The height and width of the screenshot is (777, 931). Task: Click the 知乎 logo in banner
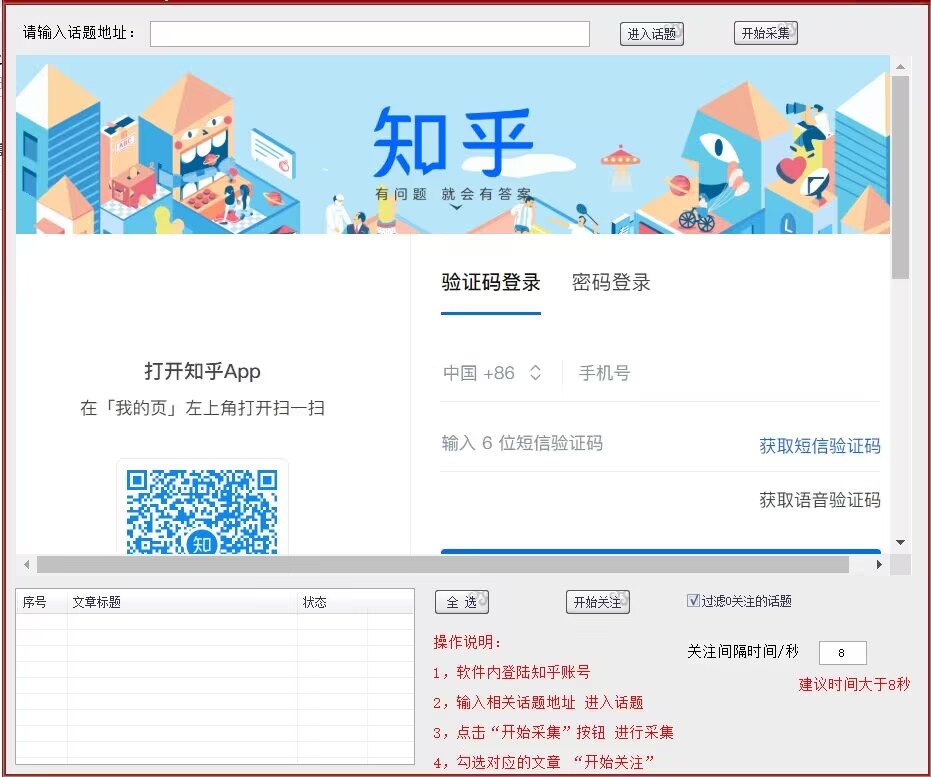(453, 142)
